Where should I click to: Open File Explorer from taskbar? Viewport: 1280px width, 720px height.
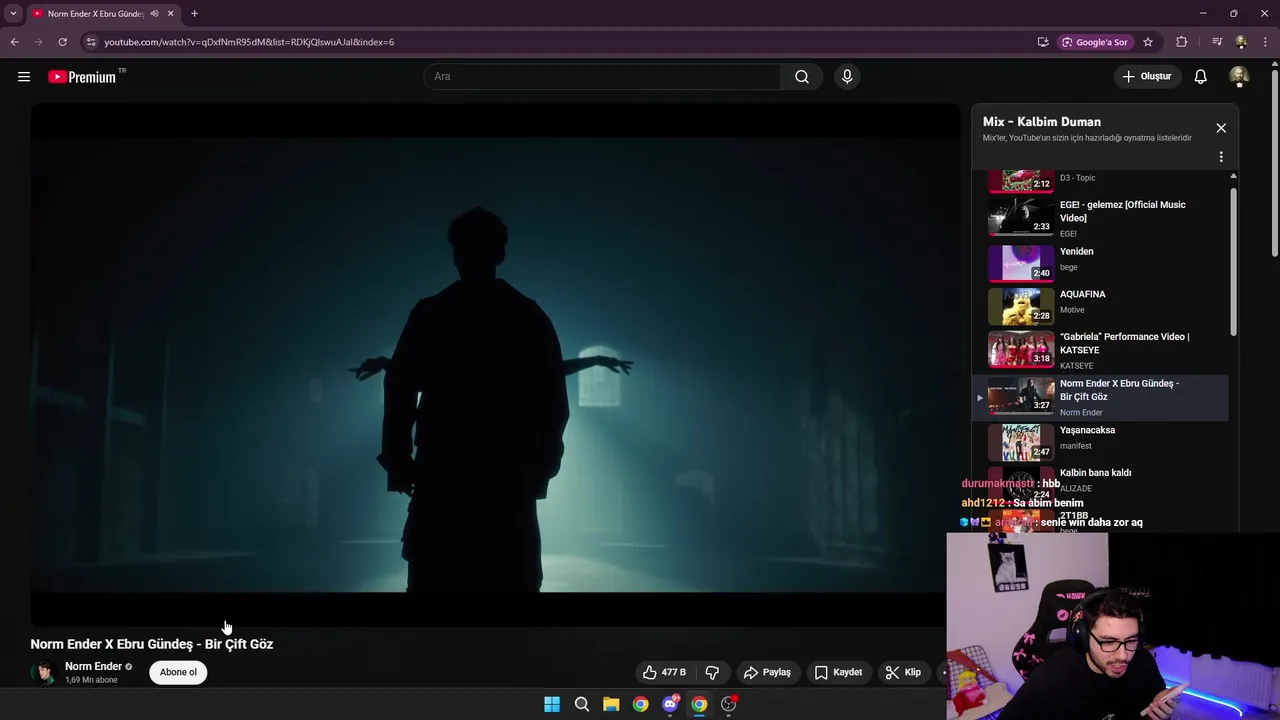[611, 704]
